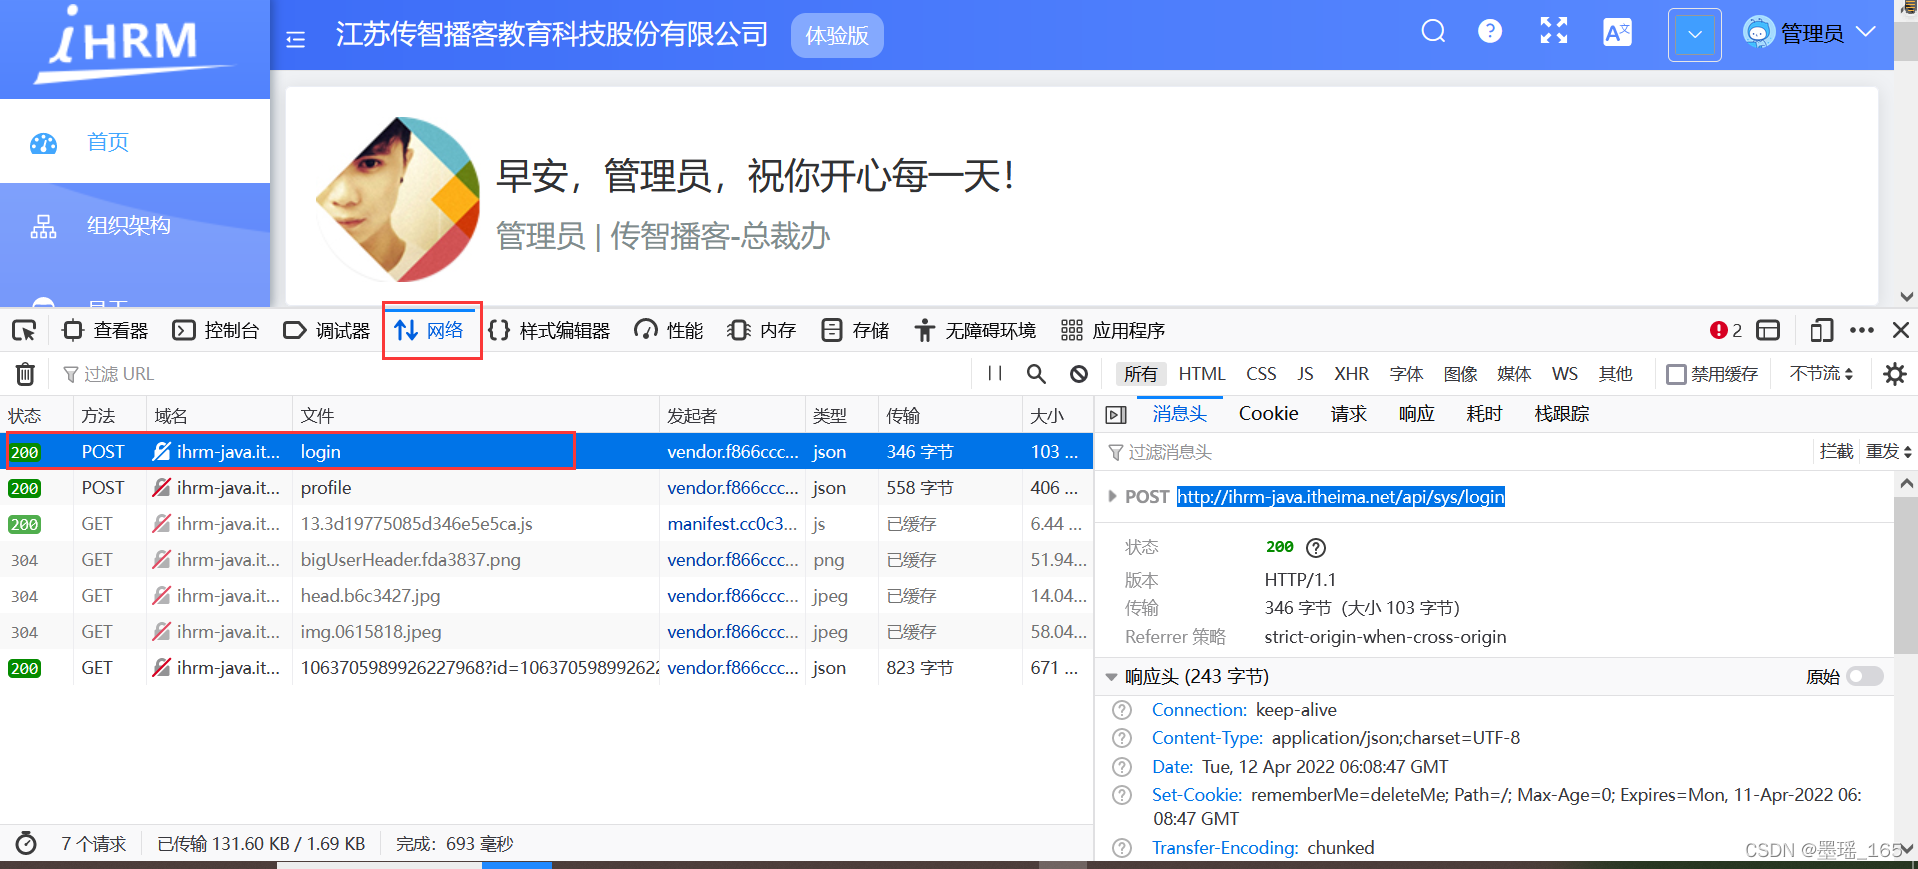Expand the 管理员 user menu
Image resolution: width=1918 pixels, height=869 pixels.
(x=1809, y=33)
